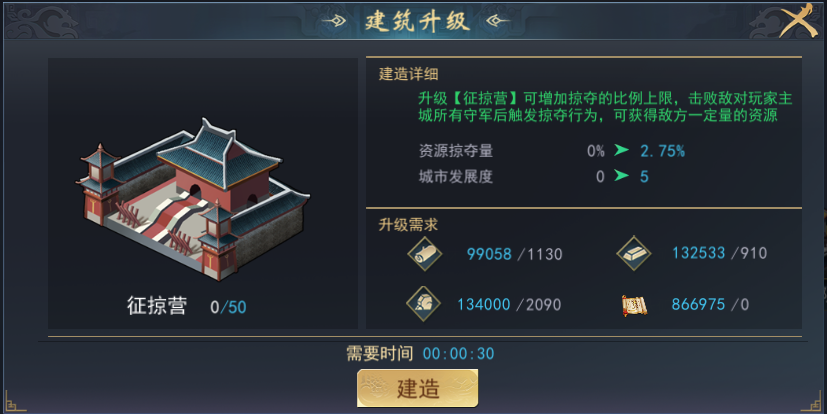Close the 建筑升级 dialog with sword icon
The width and height of the screenshot is (827, 414).
799,20
